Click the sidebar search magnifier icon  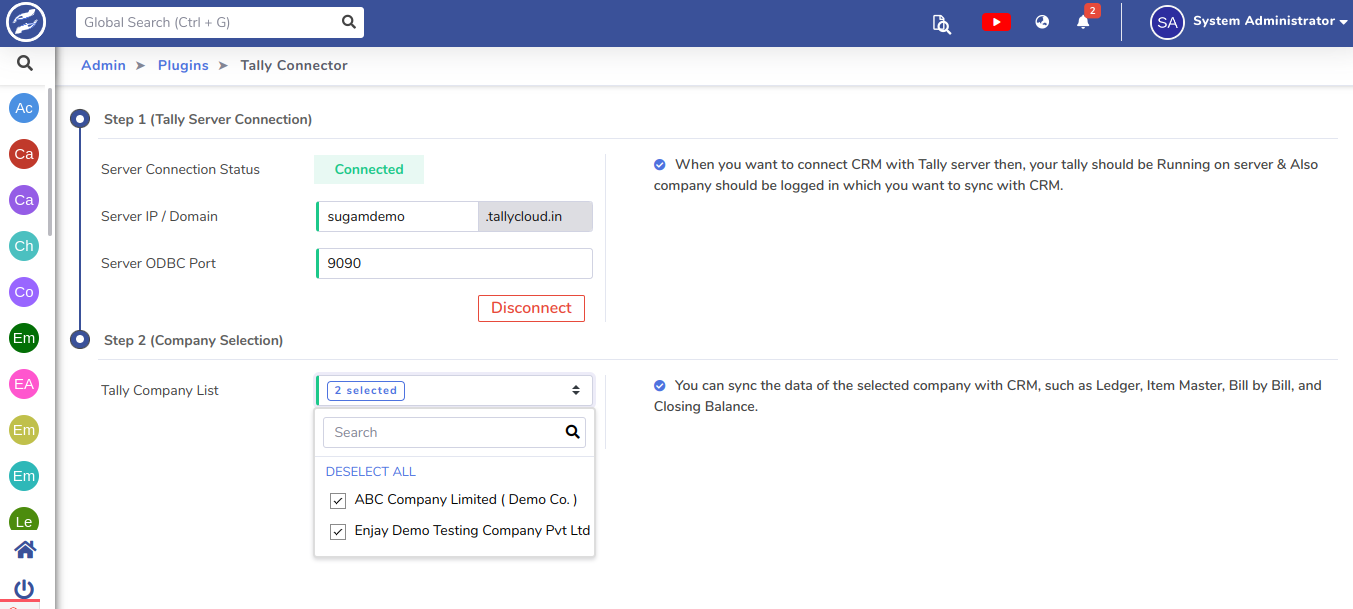coord(25,64)
